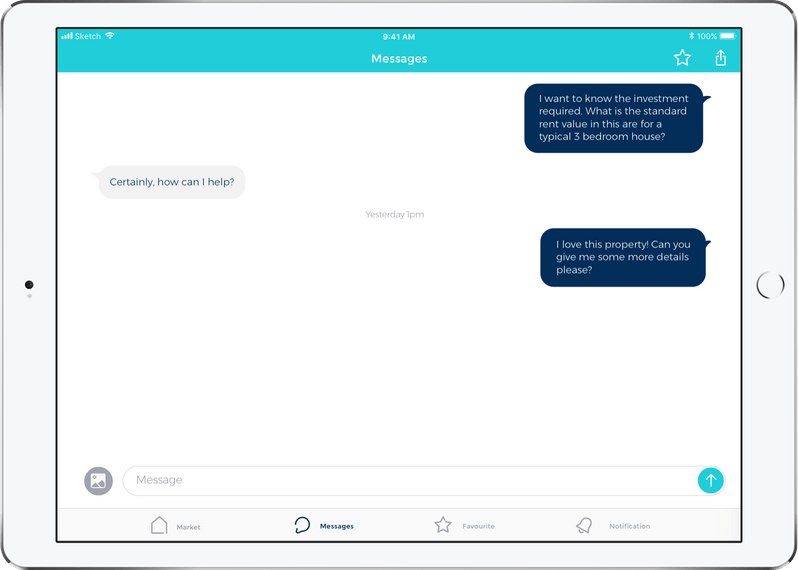Click the "Yesterday 1pm" timestamp
798x570 pixels.
[x=395, y=215]
